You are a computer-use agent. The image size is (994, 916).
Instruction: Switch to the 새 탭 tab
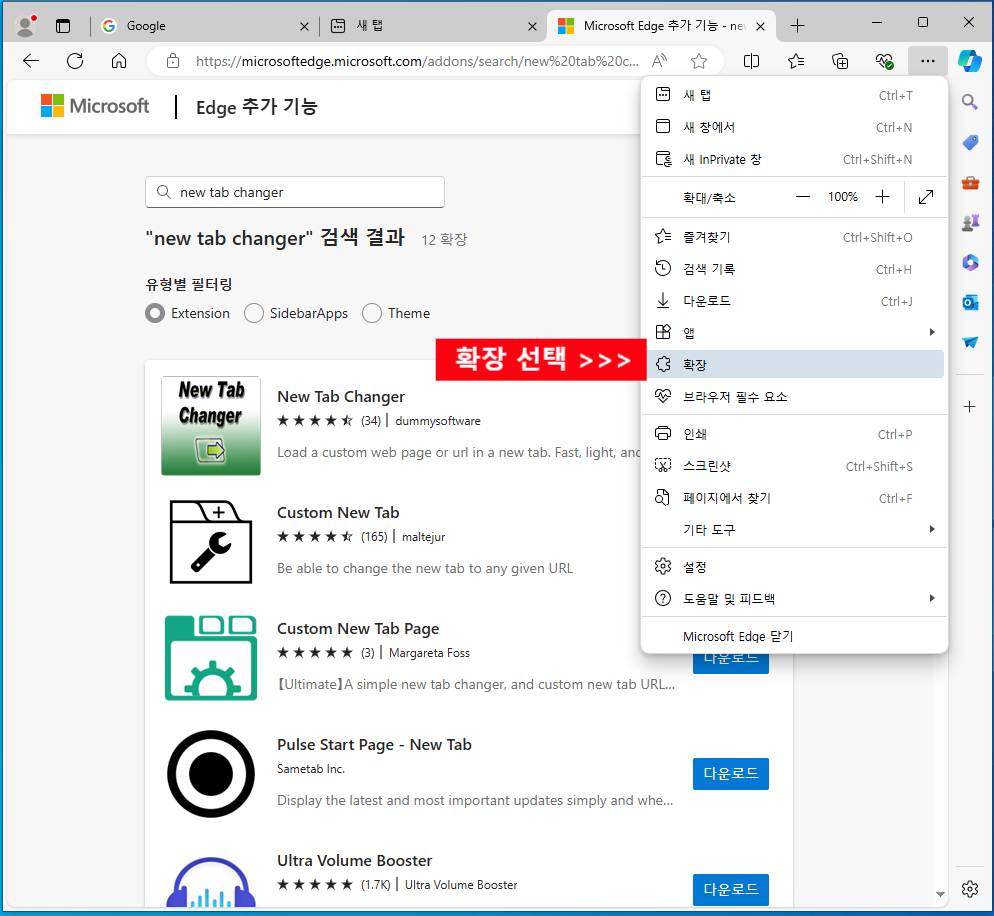tap(434, 26)
